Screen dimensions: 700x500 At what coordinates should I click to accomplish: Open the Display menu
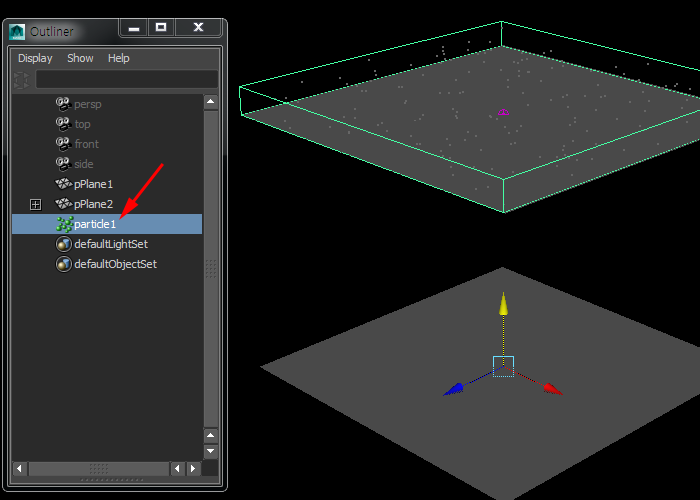(35, 58)
